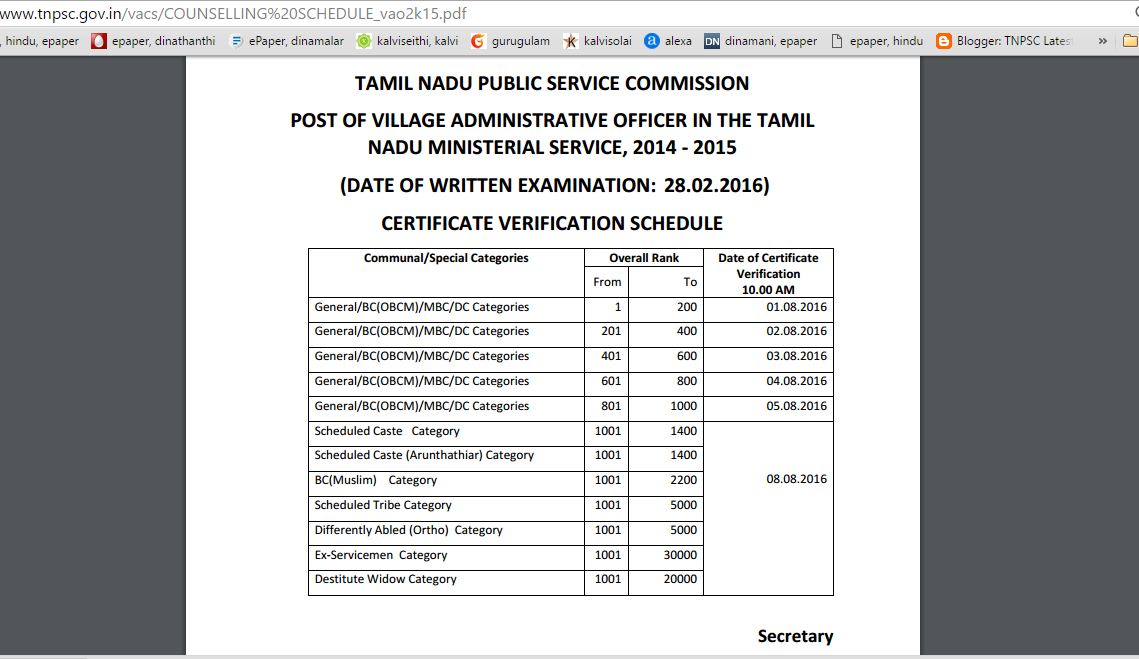The height and width of the screenshot is (659, 1139).
Task: Click the 'From' sub-header cell
Action: pyautogui.click(x=607, y=282)
